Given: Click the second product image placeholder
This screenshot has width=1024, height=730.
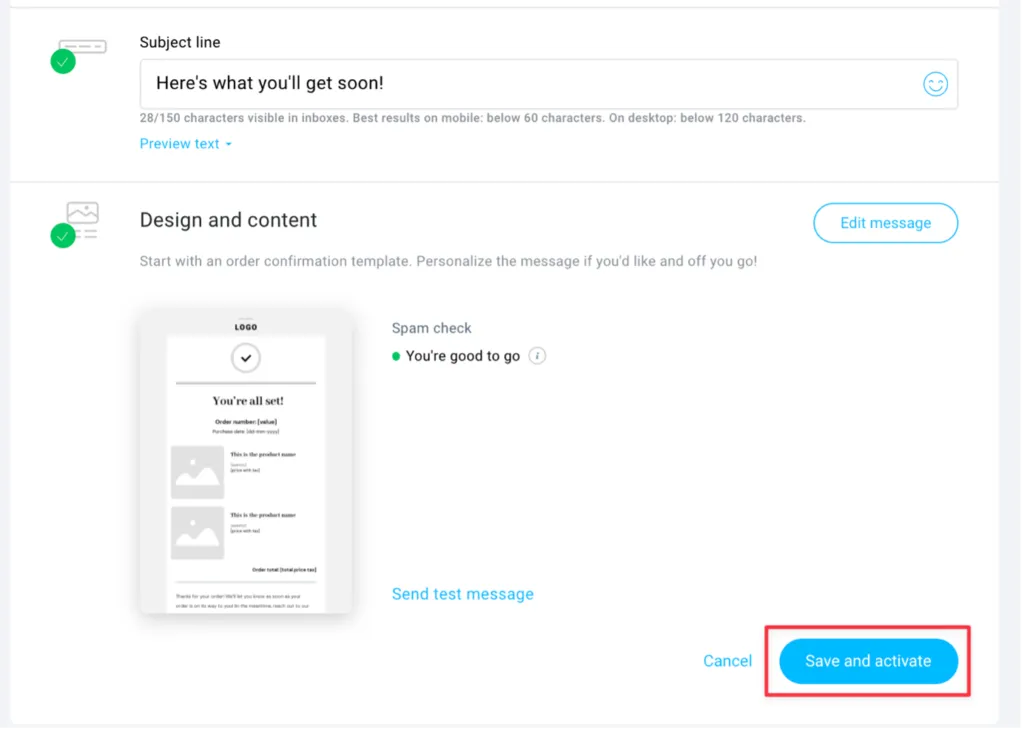Looking at the screenshot, I should (x=198, y=534).
